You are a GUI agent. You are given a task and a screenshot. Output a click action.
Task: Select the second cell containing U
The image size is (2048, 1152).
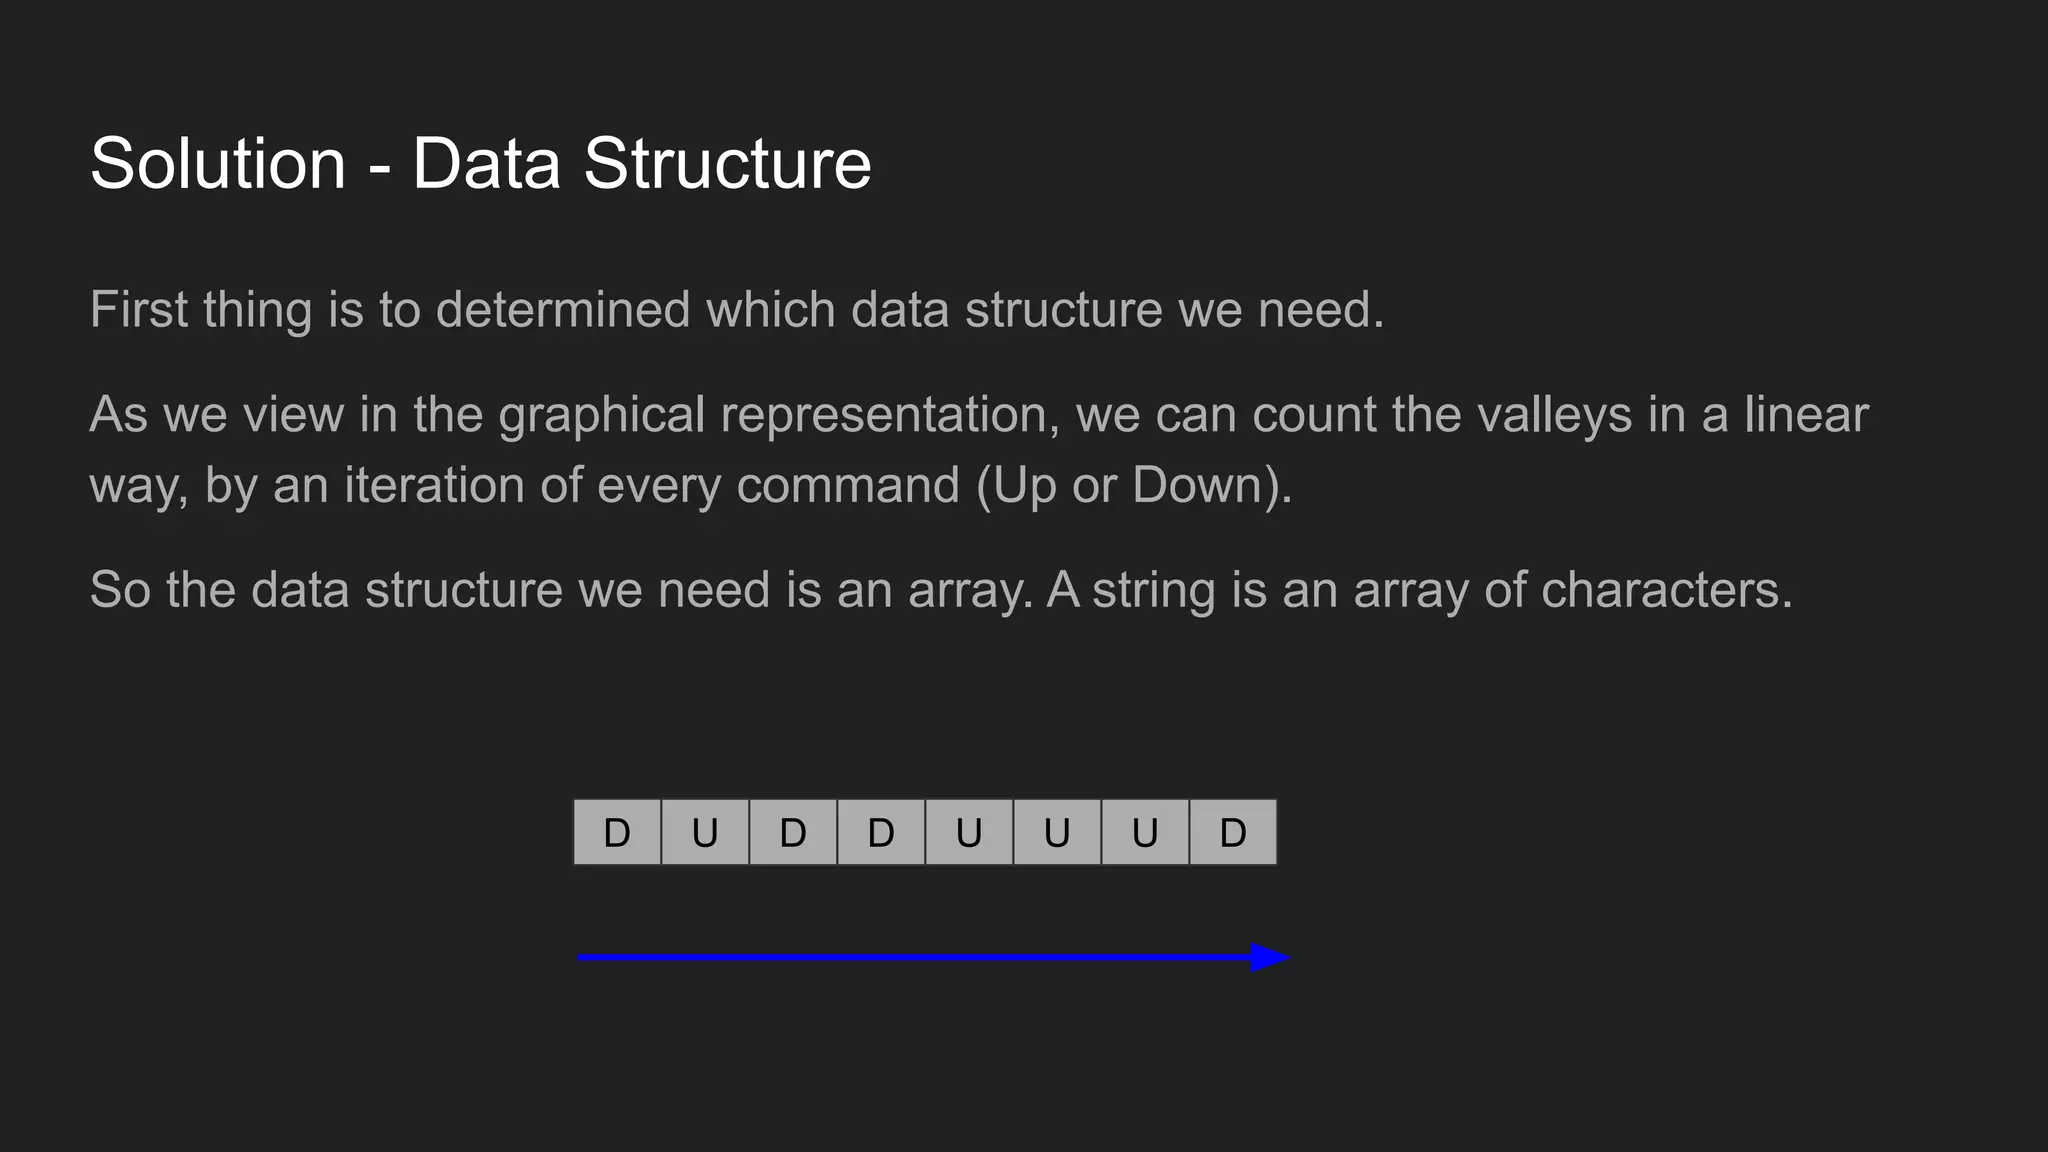coord(705,832)
